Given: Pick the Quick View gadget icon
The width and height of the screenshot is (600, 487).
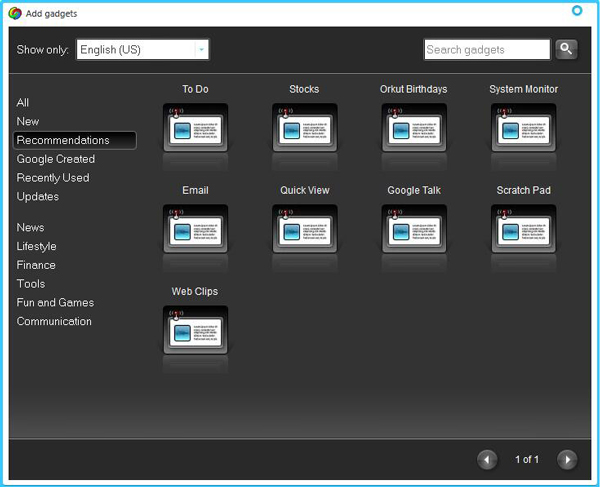Looking at the screenshot, I should 305,229.
